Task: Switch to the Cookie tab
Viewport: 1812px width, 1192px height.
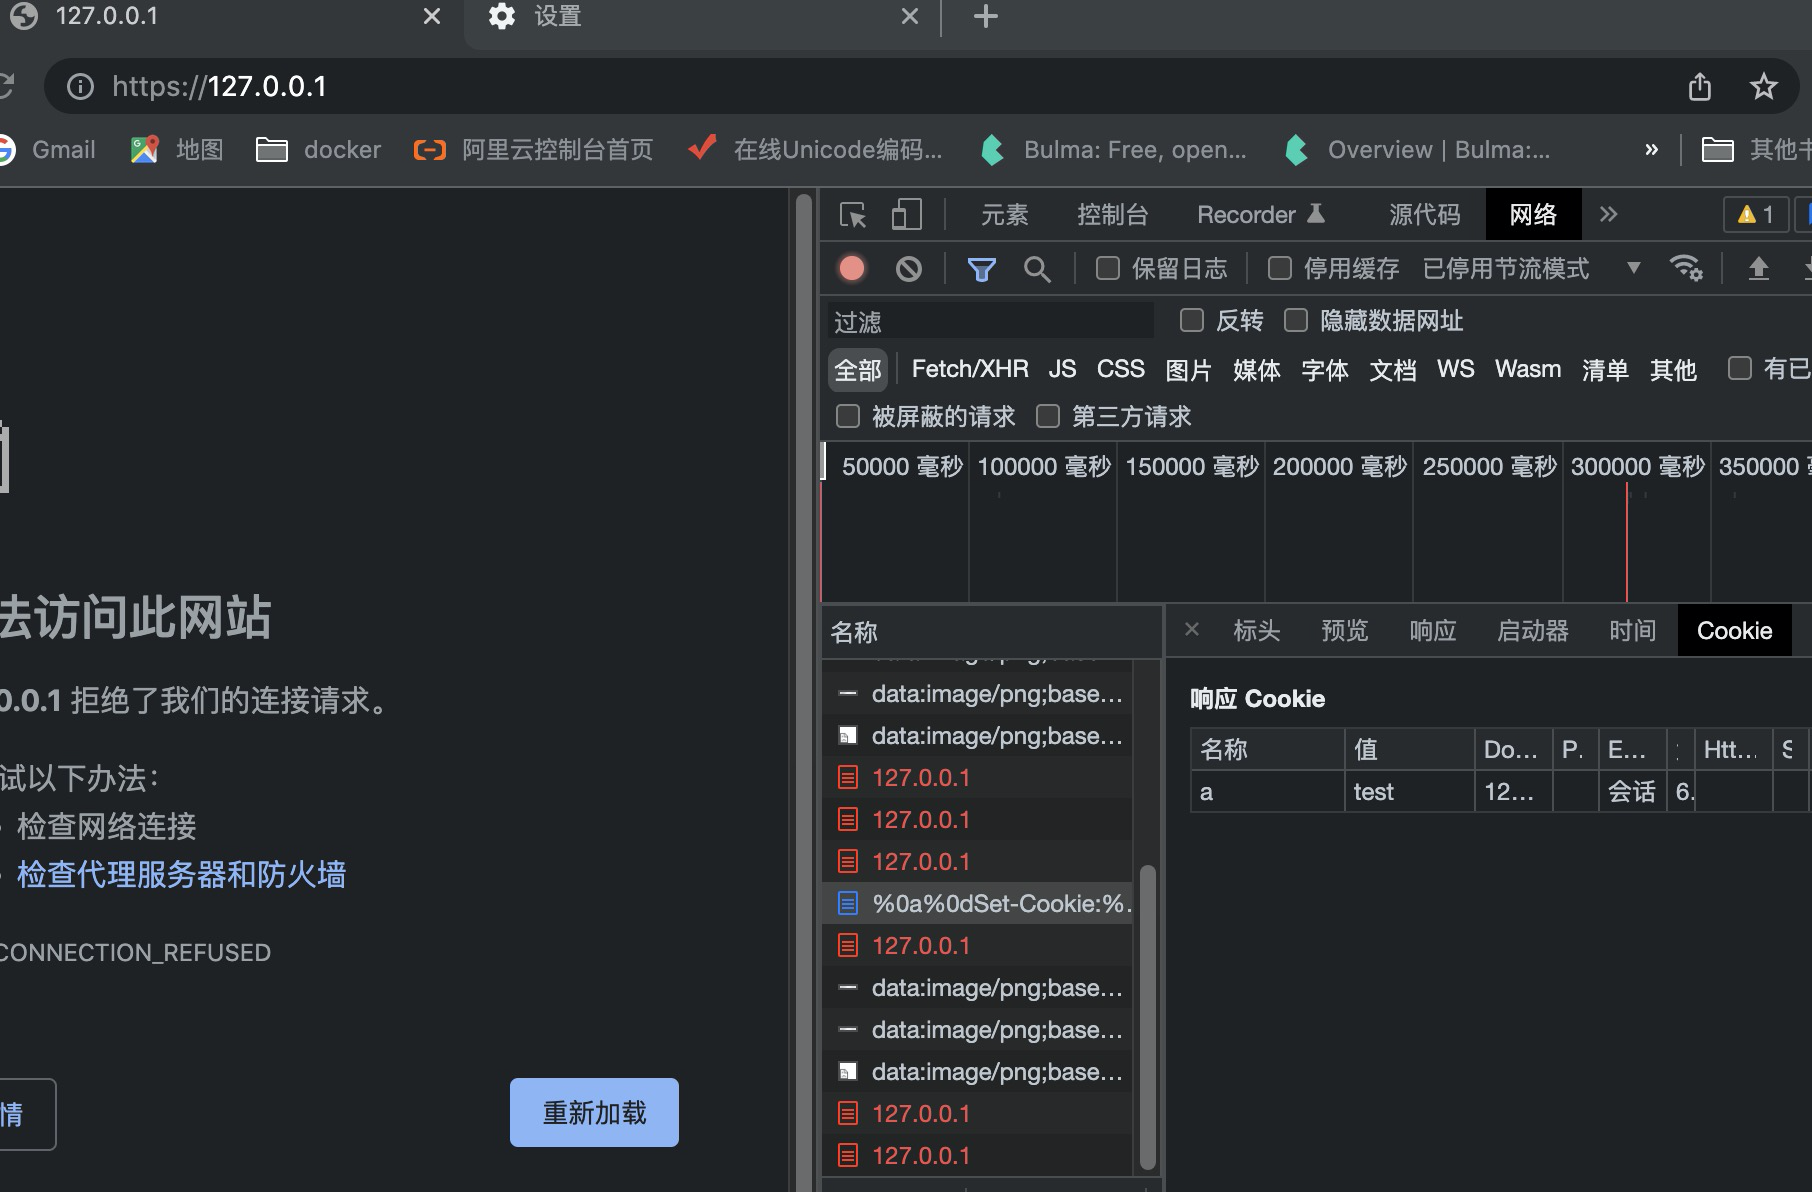Action: 1733,630
